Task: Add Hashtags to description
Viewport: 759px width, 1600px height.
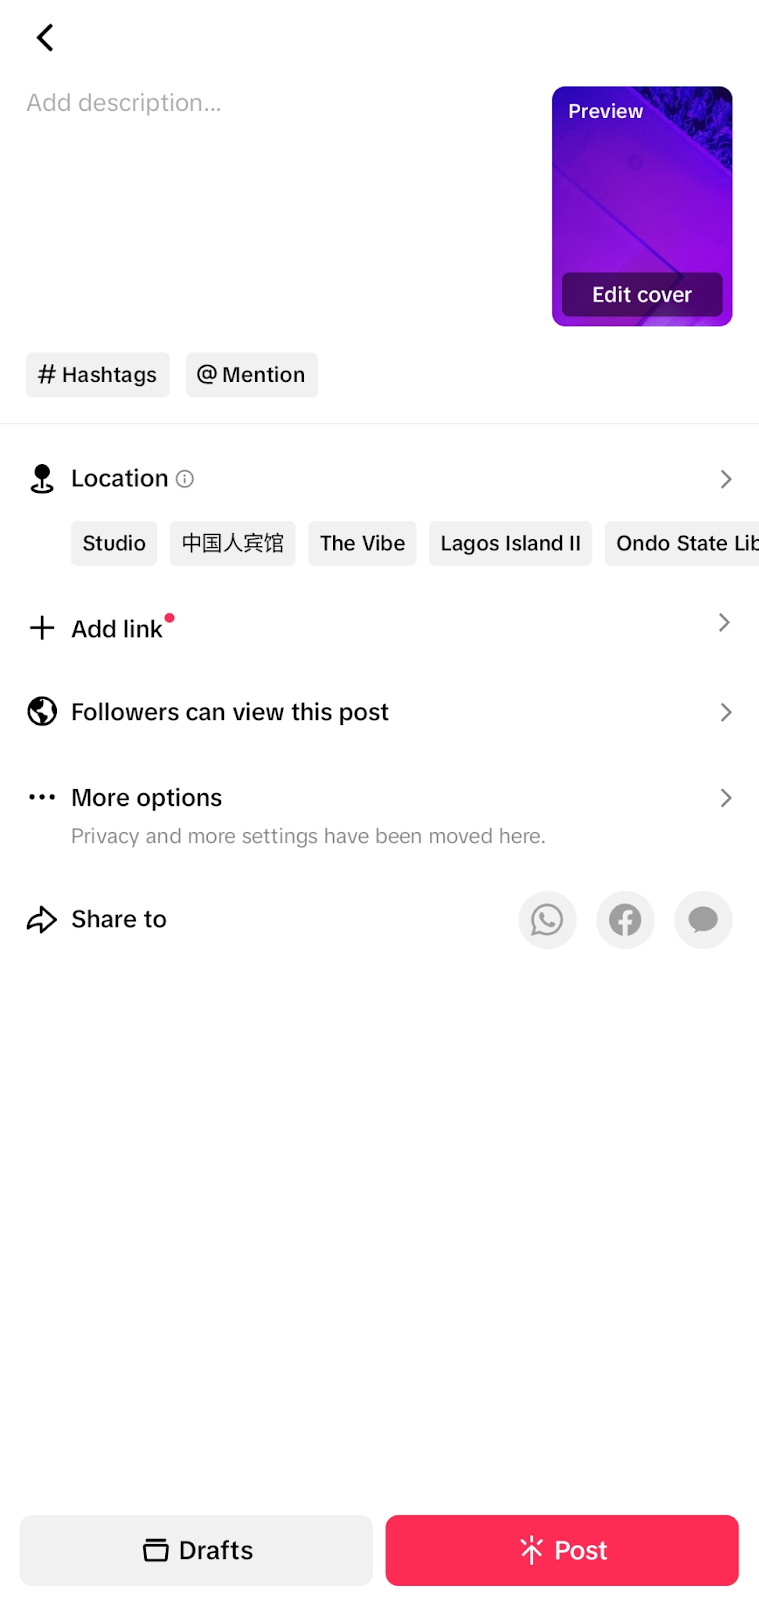Action: [x=98, y=375]
